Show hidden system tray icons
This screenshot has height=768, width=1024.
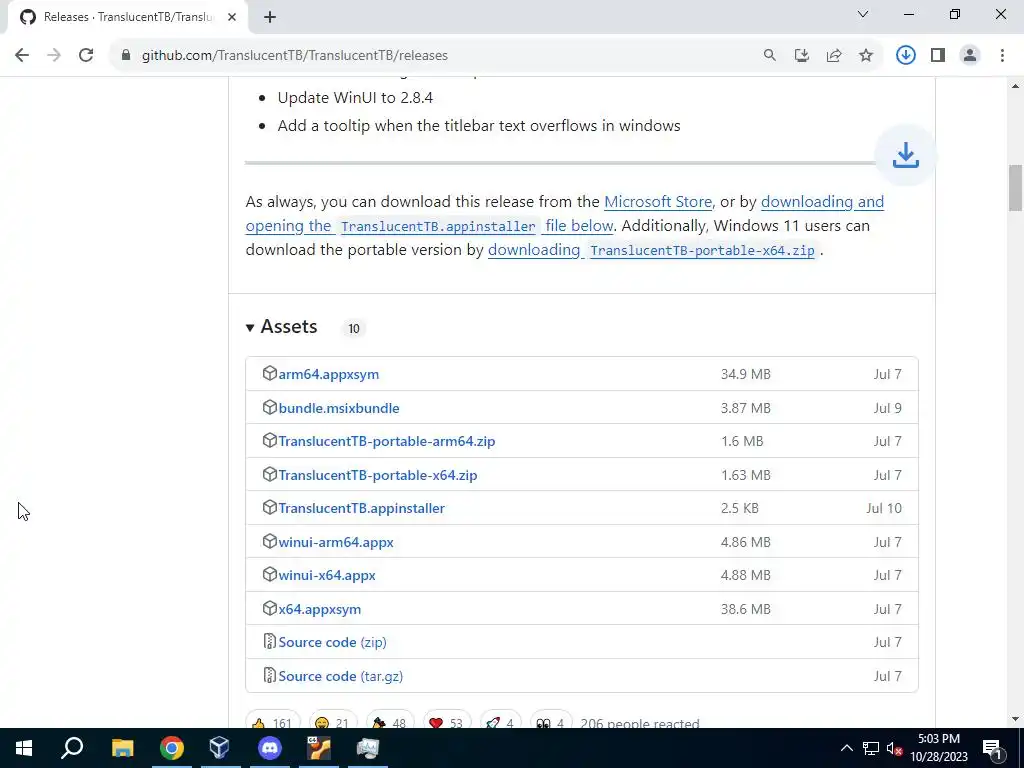click(846, 748)
